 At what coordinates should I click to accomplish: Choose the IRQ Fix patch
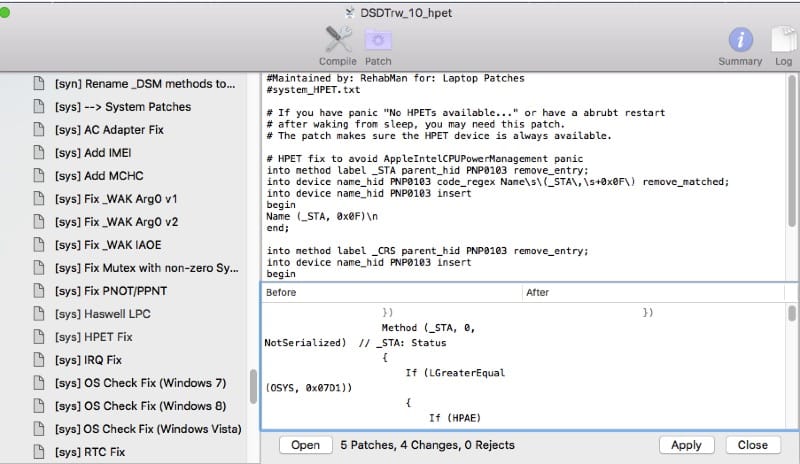point(88,360)
